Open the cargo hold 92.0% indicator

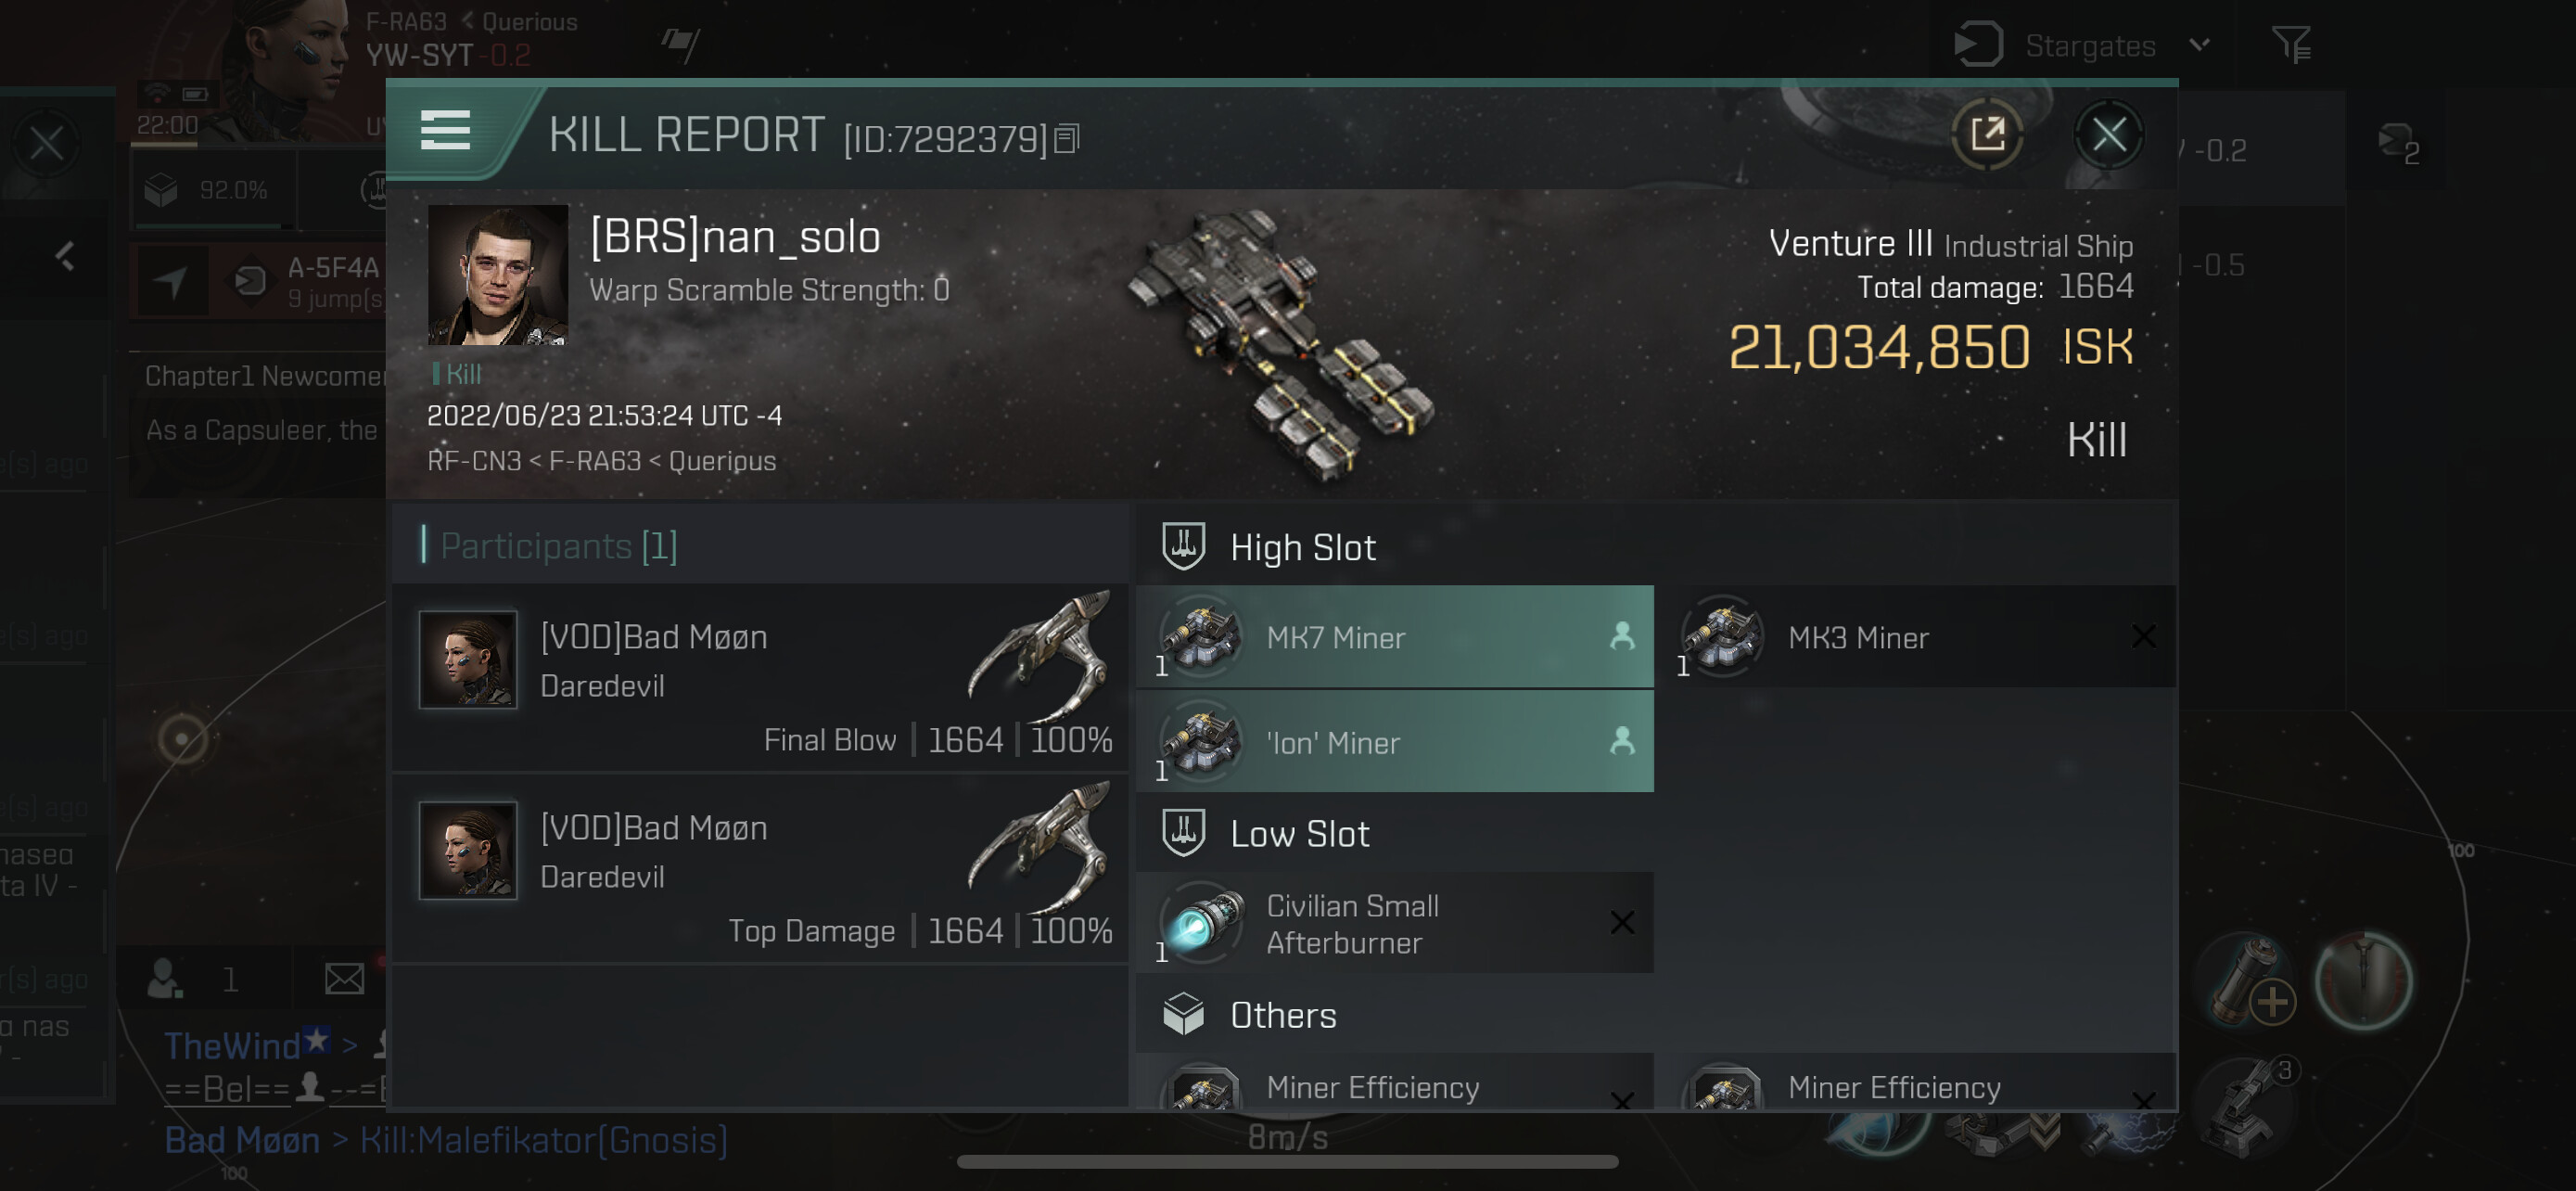[213, 190]
